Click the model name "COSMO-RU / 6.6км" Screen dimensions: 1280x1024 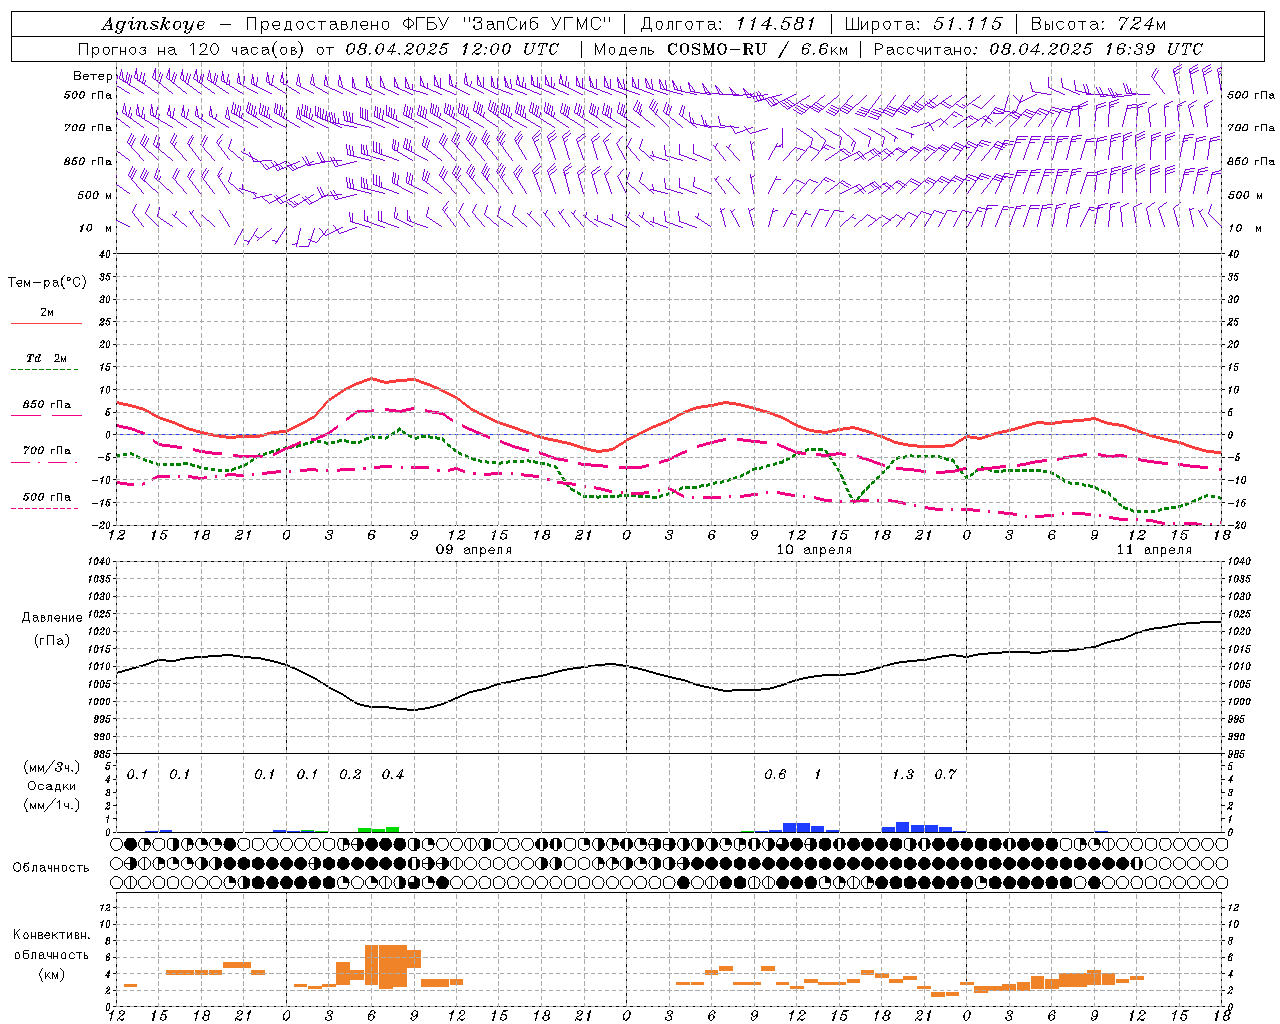(x=758, y=49)
